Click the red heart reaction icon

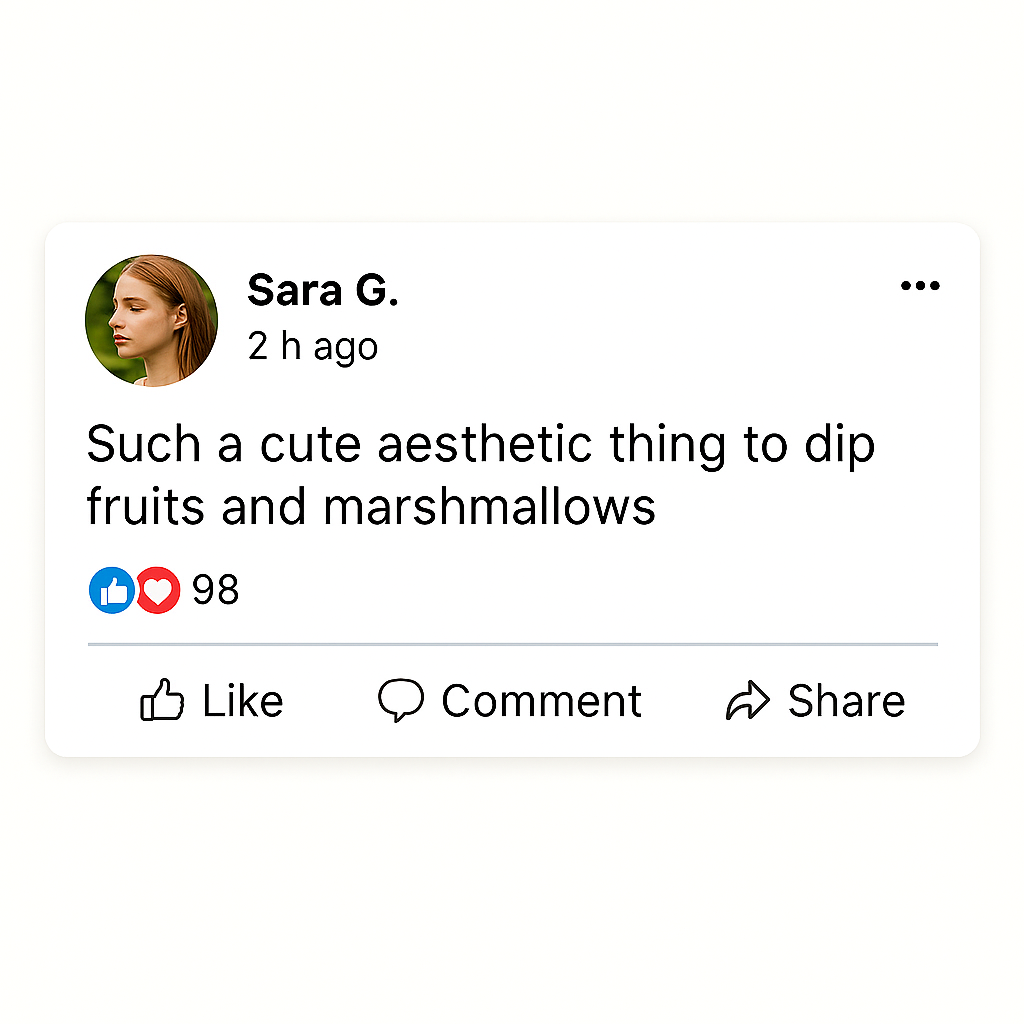coord(158,591)
